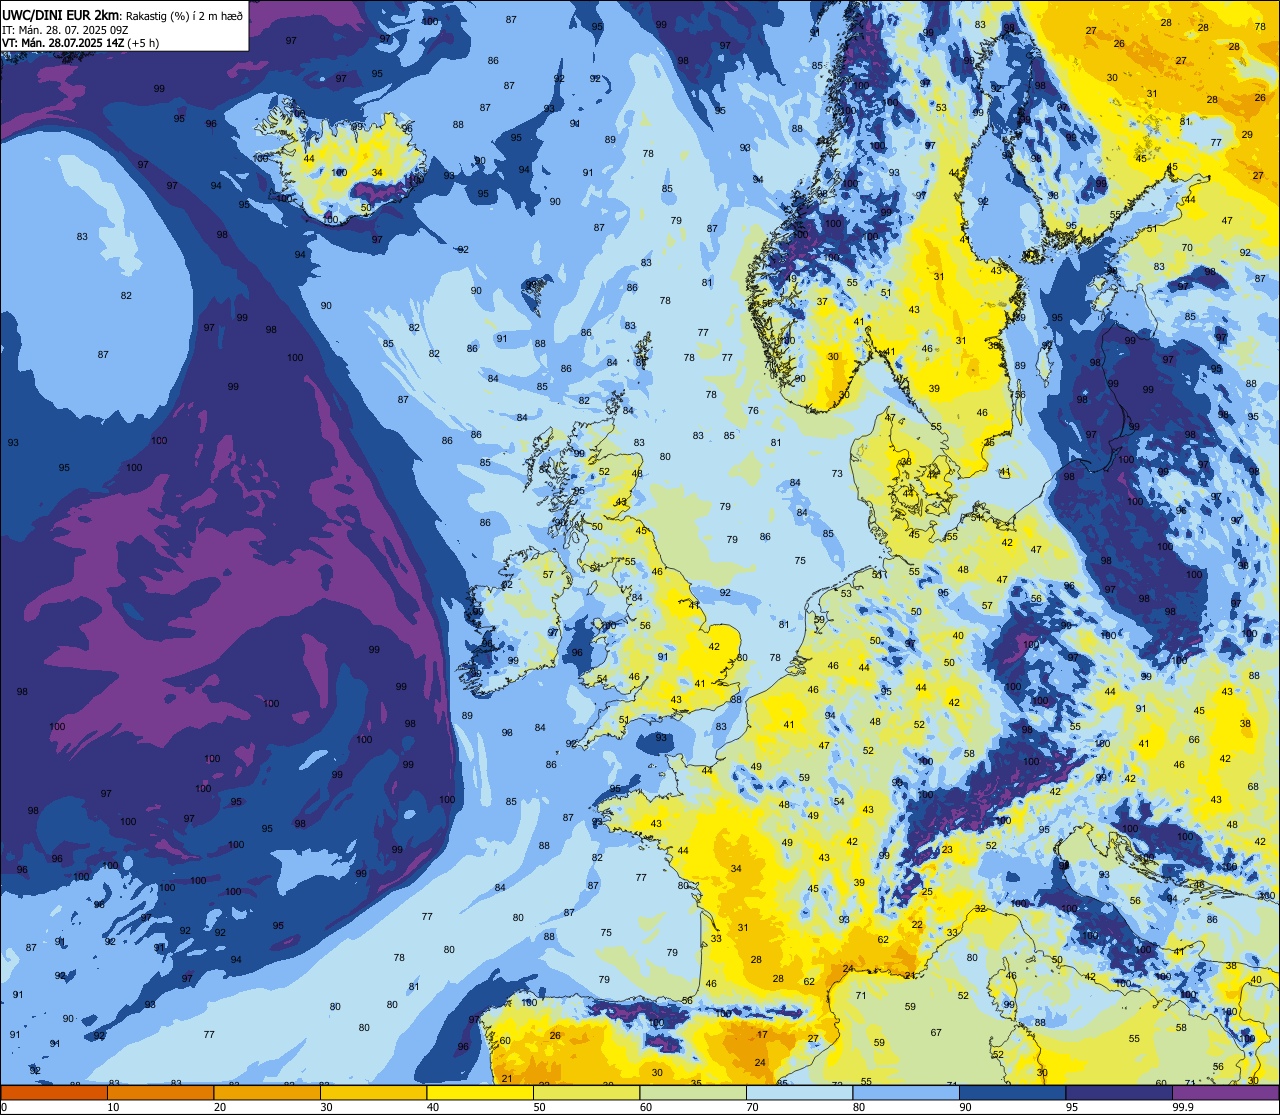Click the 20–30 light orange legend swatch
This screenshot has width=1280, height=1115.
[267, 1093]
